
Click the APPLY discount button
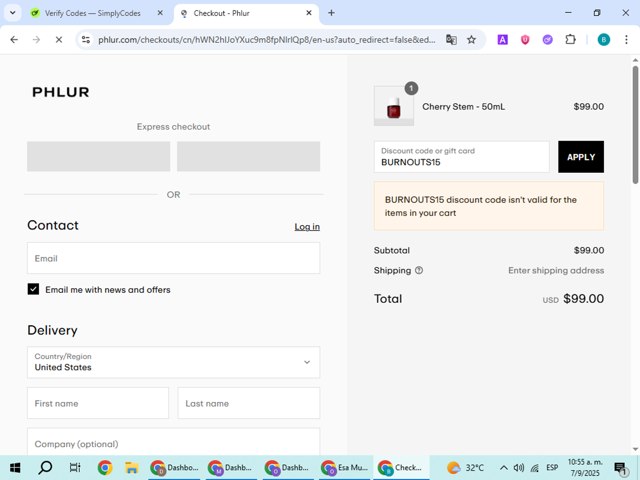tap(581, 157)
